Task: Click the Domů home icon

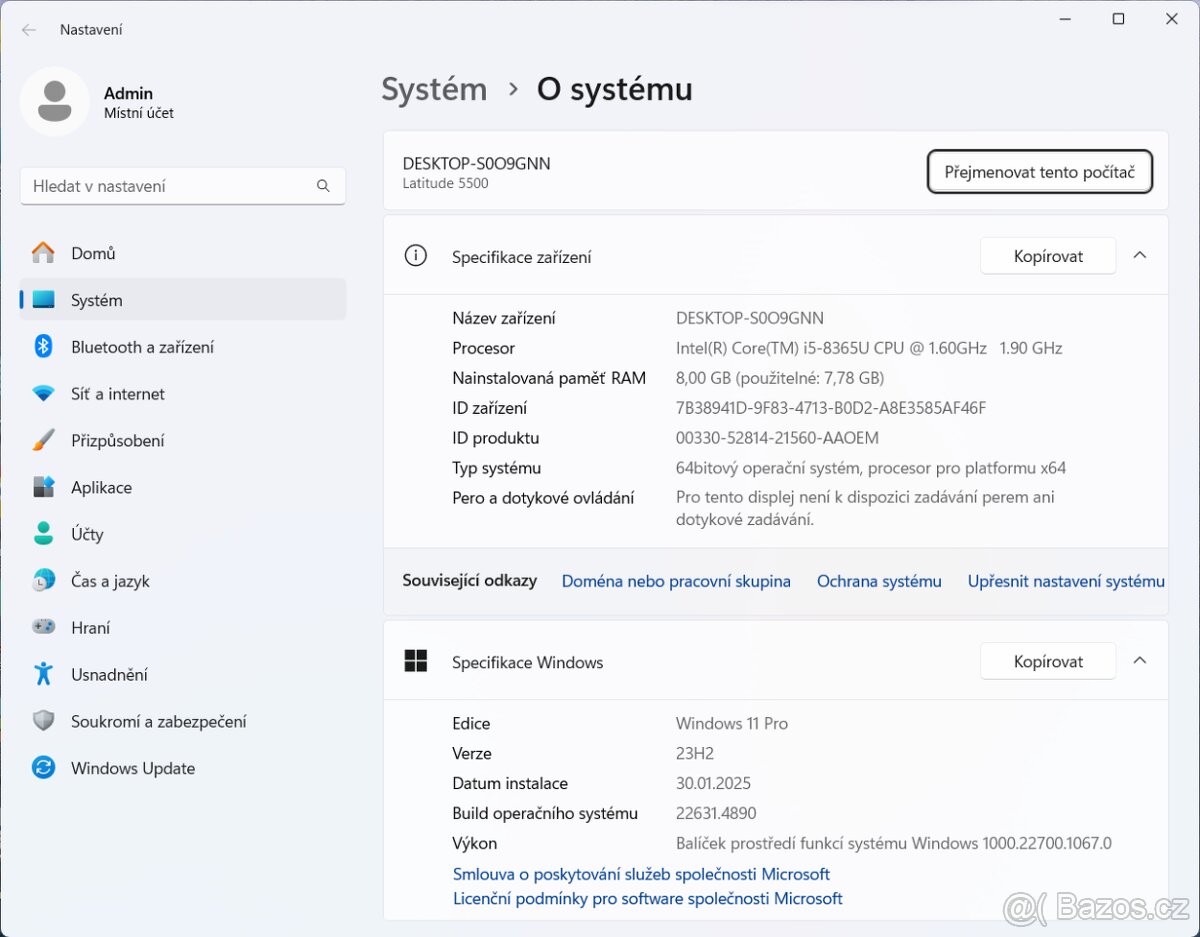Action: tap(43, 253)
